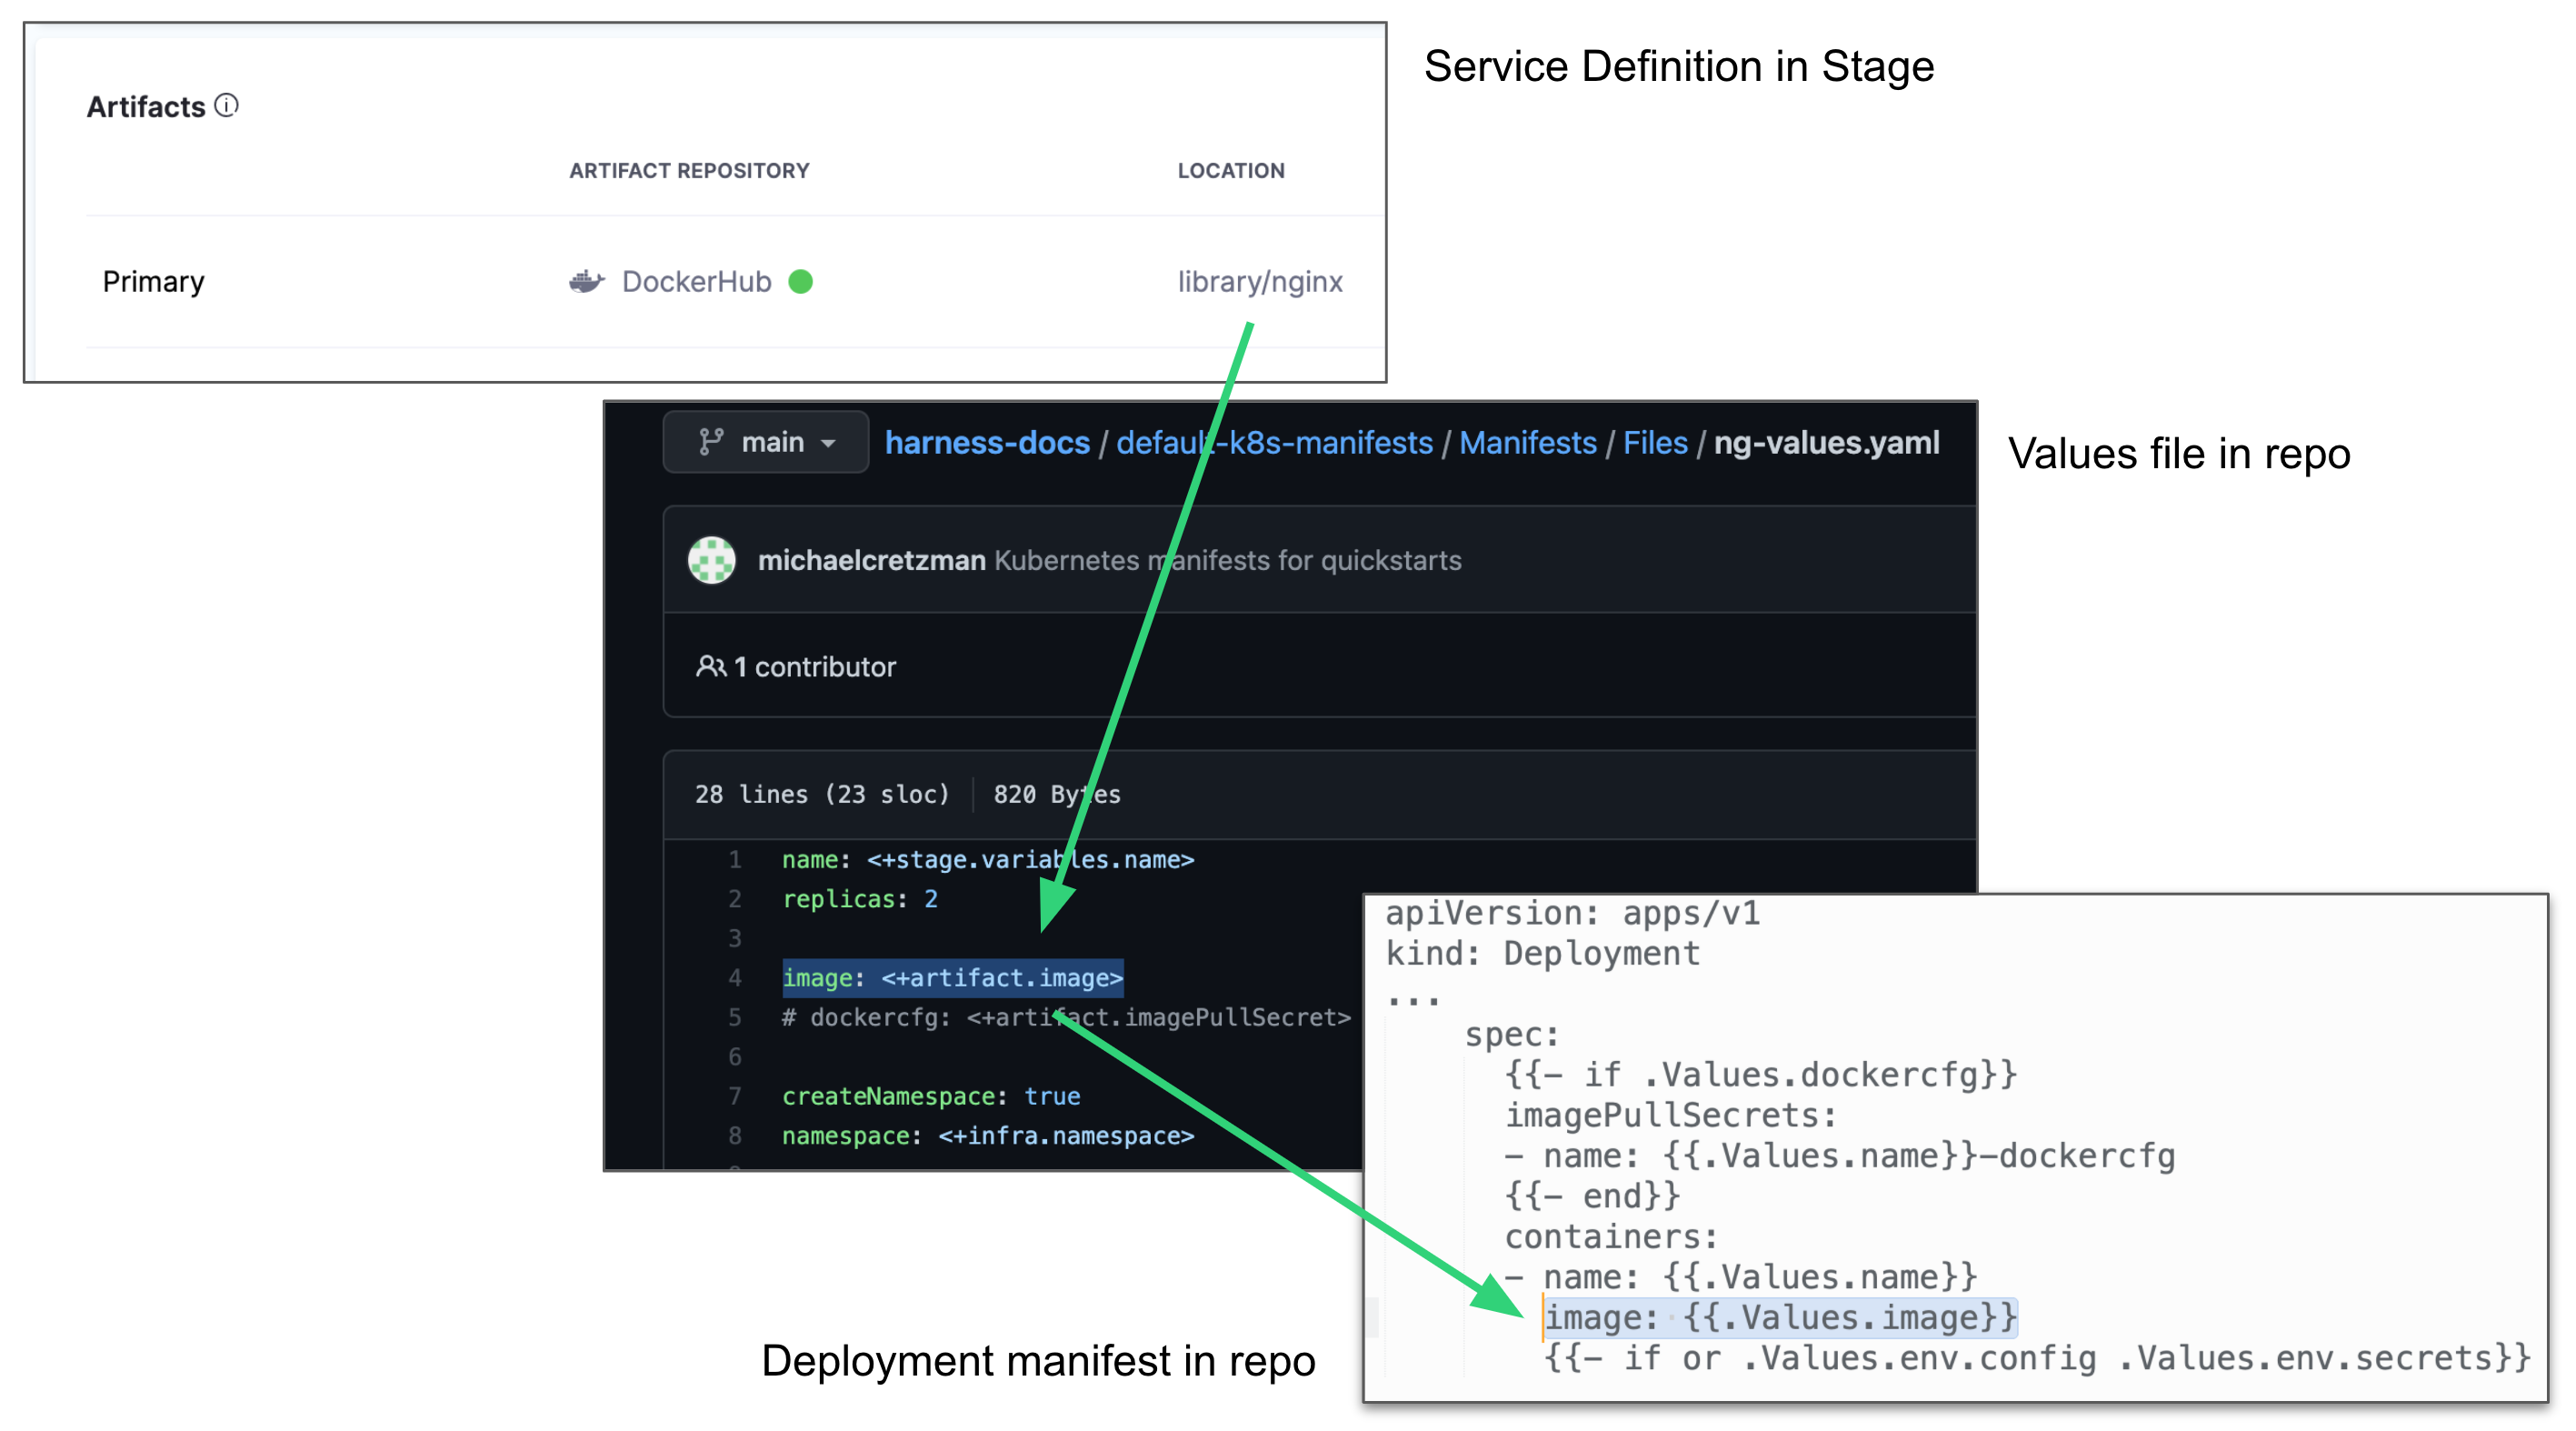2576x1431 pixels.
Task: Open the Manifests breadcrumb link
Action: 1527,442
